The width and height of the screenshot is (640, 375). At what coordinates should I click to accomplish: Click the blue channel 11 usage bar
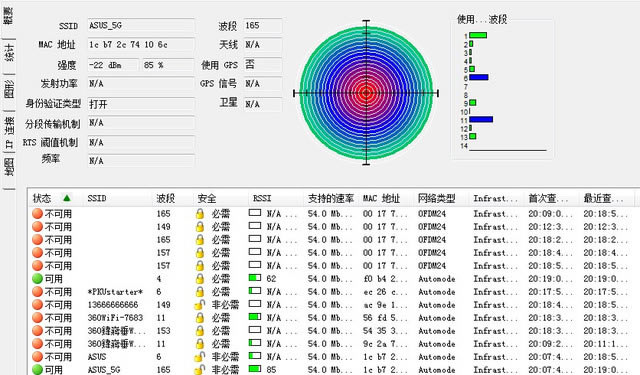click(x=481, y=120)
